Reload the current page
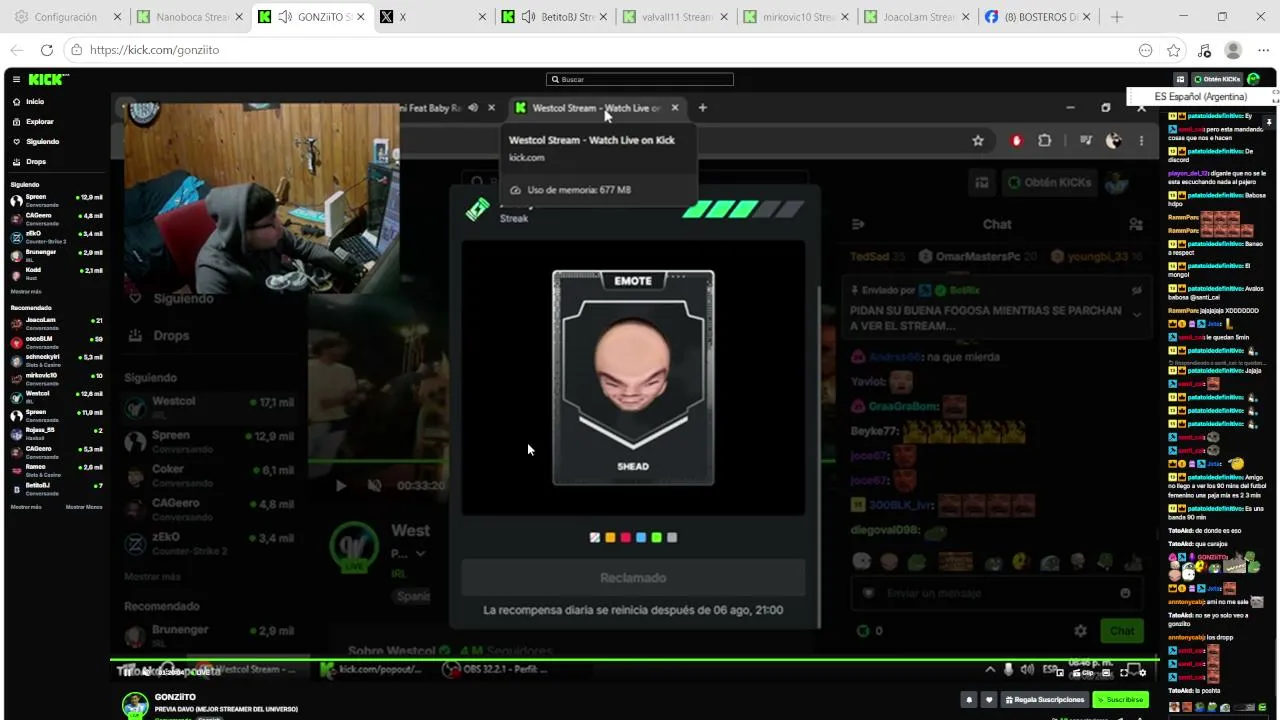Screen dimensions: 1280x720 [46, 50]
